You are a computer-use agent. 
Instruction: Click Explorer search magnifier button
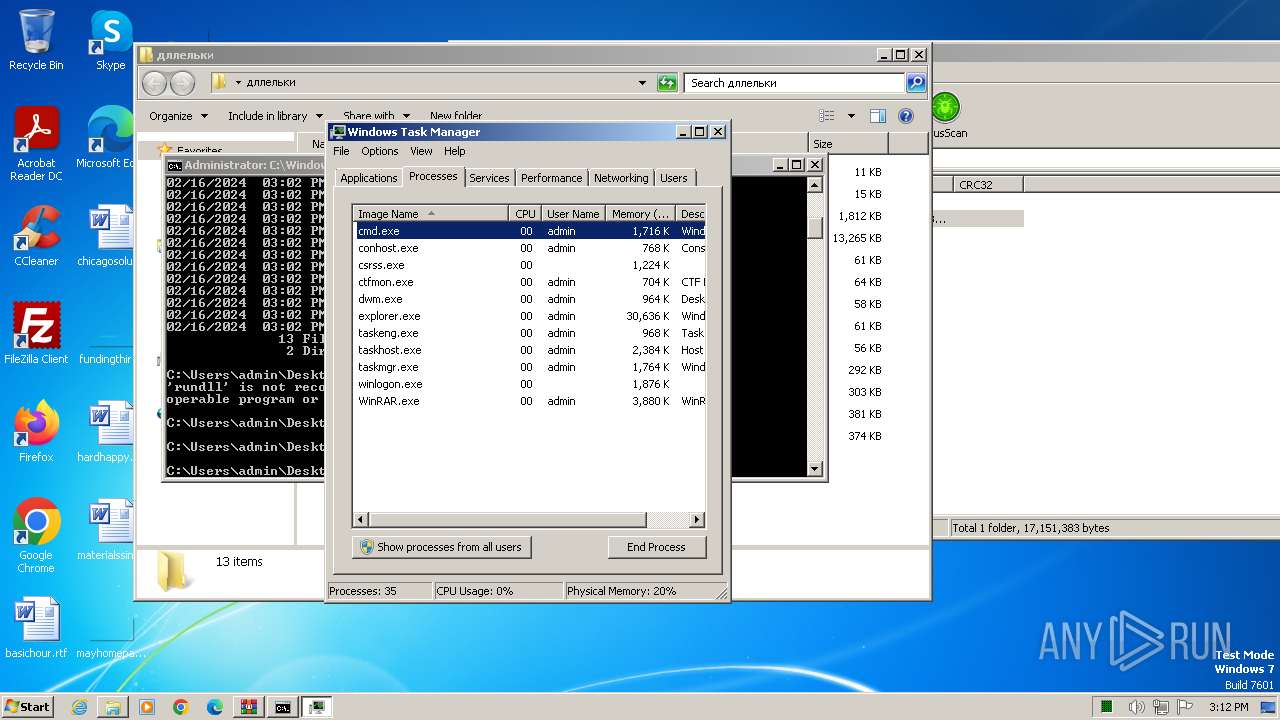tap(916, 83)
